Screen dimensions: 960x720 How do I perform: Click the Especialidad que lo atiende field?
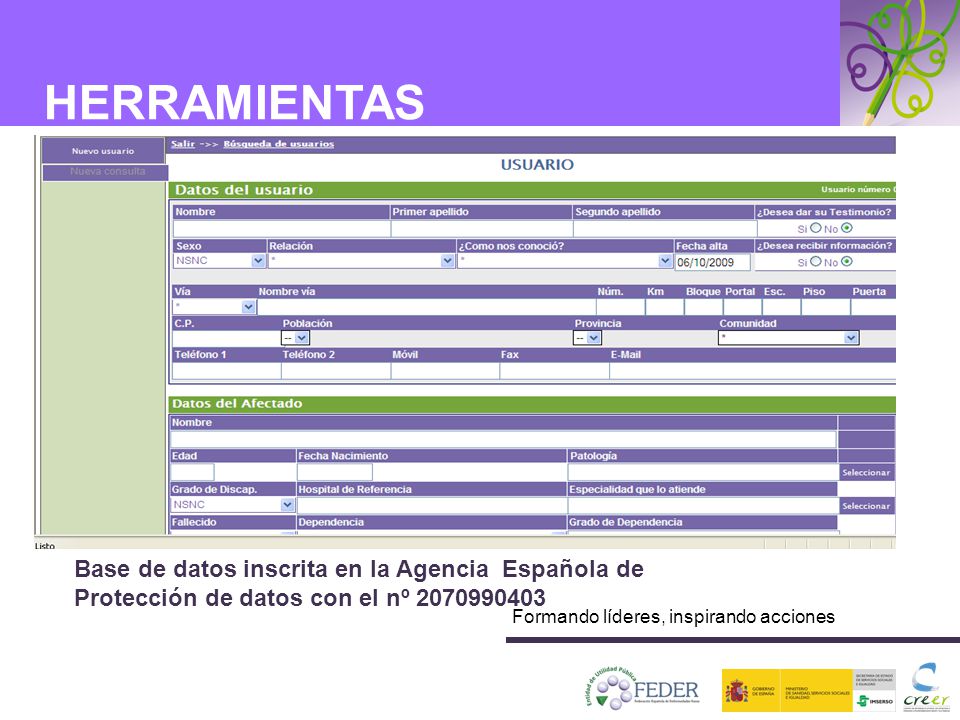click(703, 505)
